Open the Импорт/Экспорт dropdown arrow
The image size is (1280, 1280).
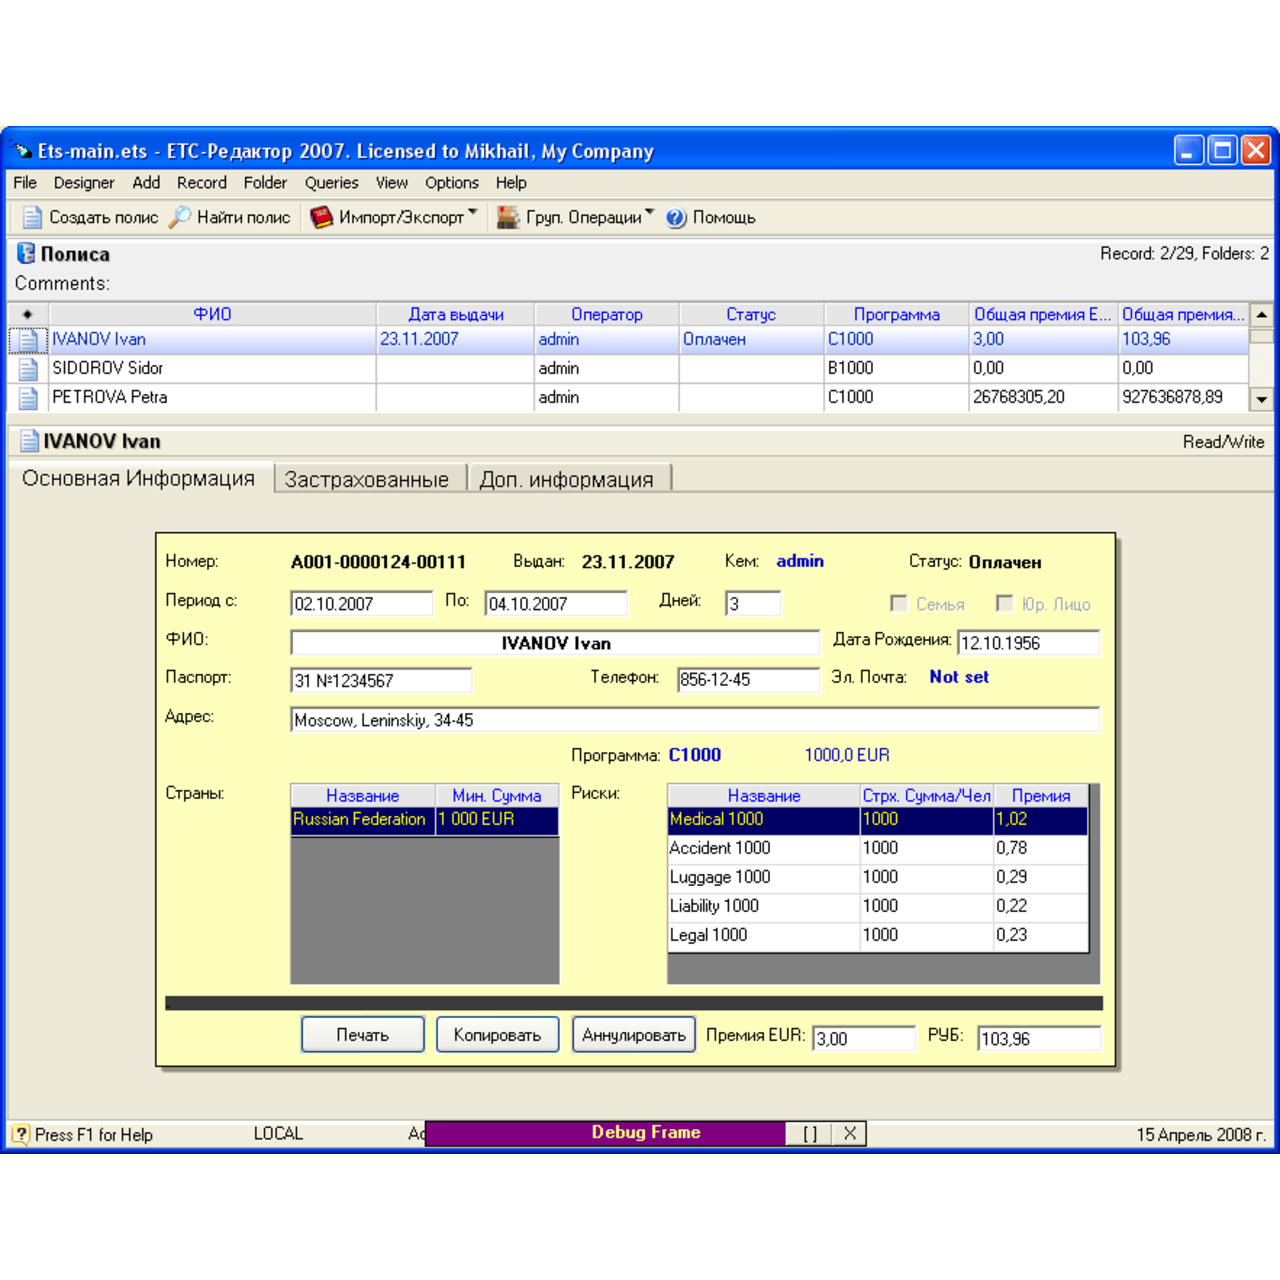point(473,213)
